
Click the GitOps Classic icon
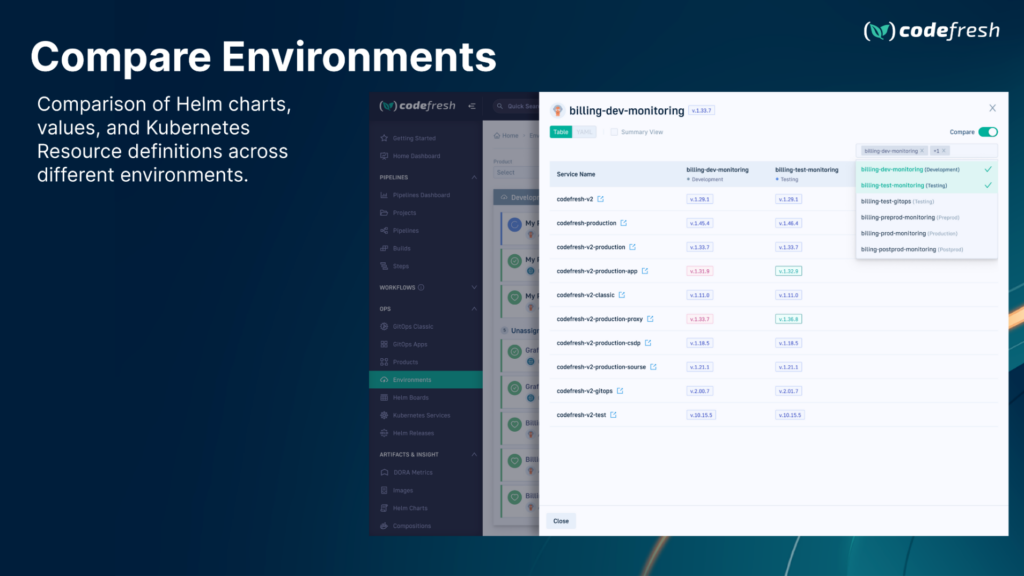tap(384, 326)
